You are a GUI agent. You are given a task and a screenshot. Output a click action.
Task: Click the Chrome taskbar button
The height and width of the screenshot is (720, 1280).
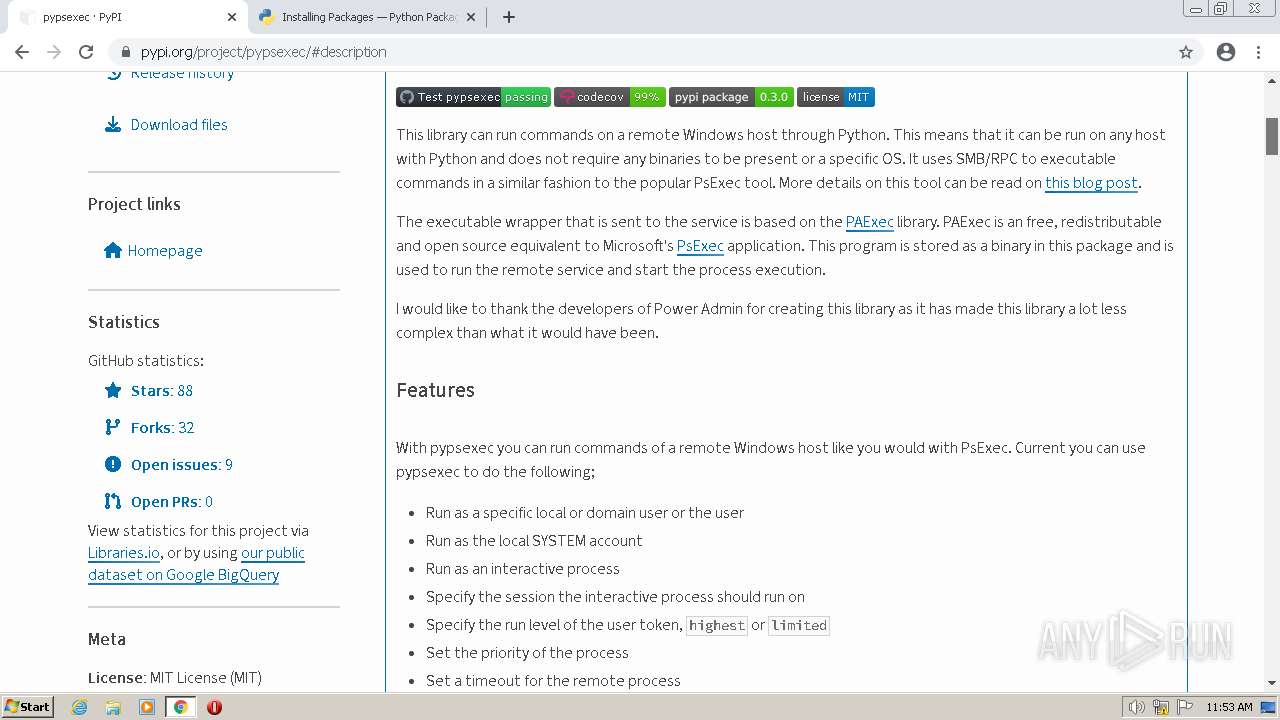click(181, 707)
